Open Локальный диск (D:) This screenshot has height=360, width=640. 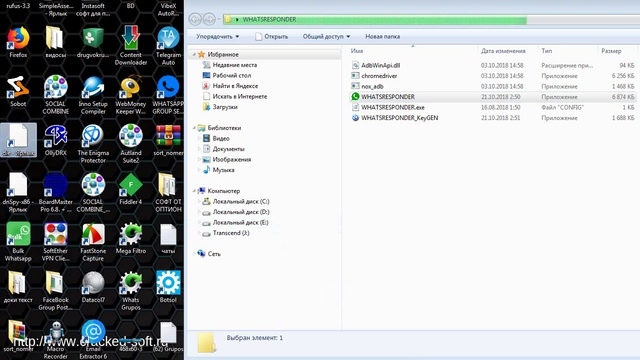pyautogui.click(x=241, y=212)
